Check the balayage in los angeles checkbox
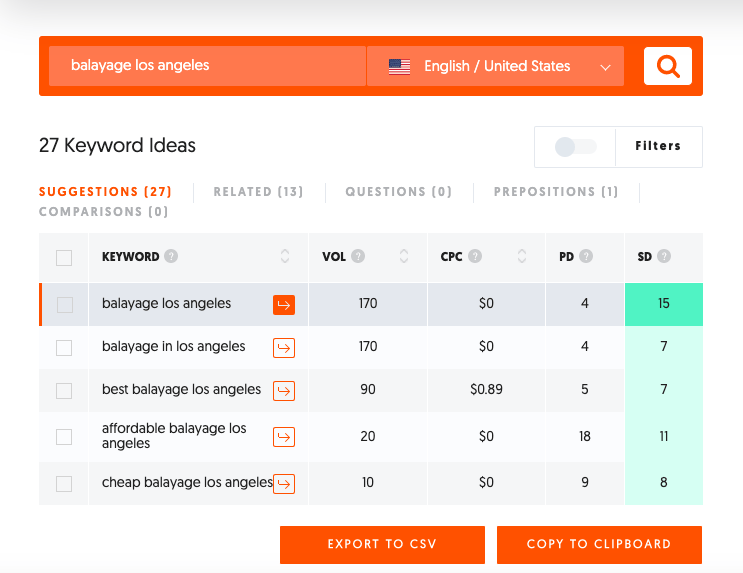The height and width of the screenshot is (573, 743). [x=64, y=348]
